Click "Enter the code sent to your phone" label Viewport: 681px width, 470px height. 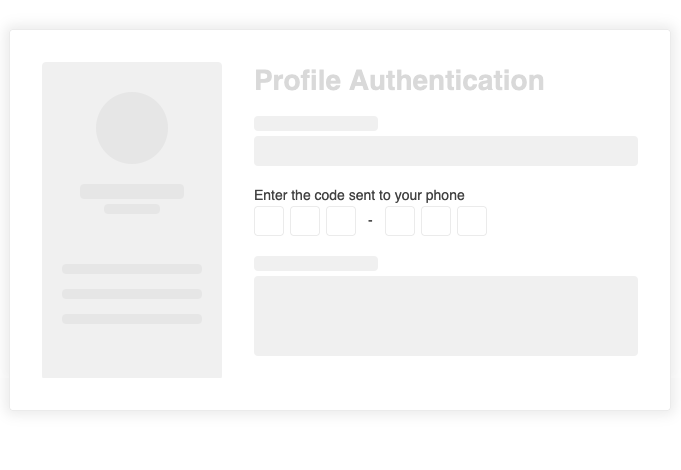(x=359, y=195)
